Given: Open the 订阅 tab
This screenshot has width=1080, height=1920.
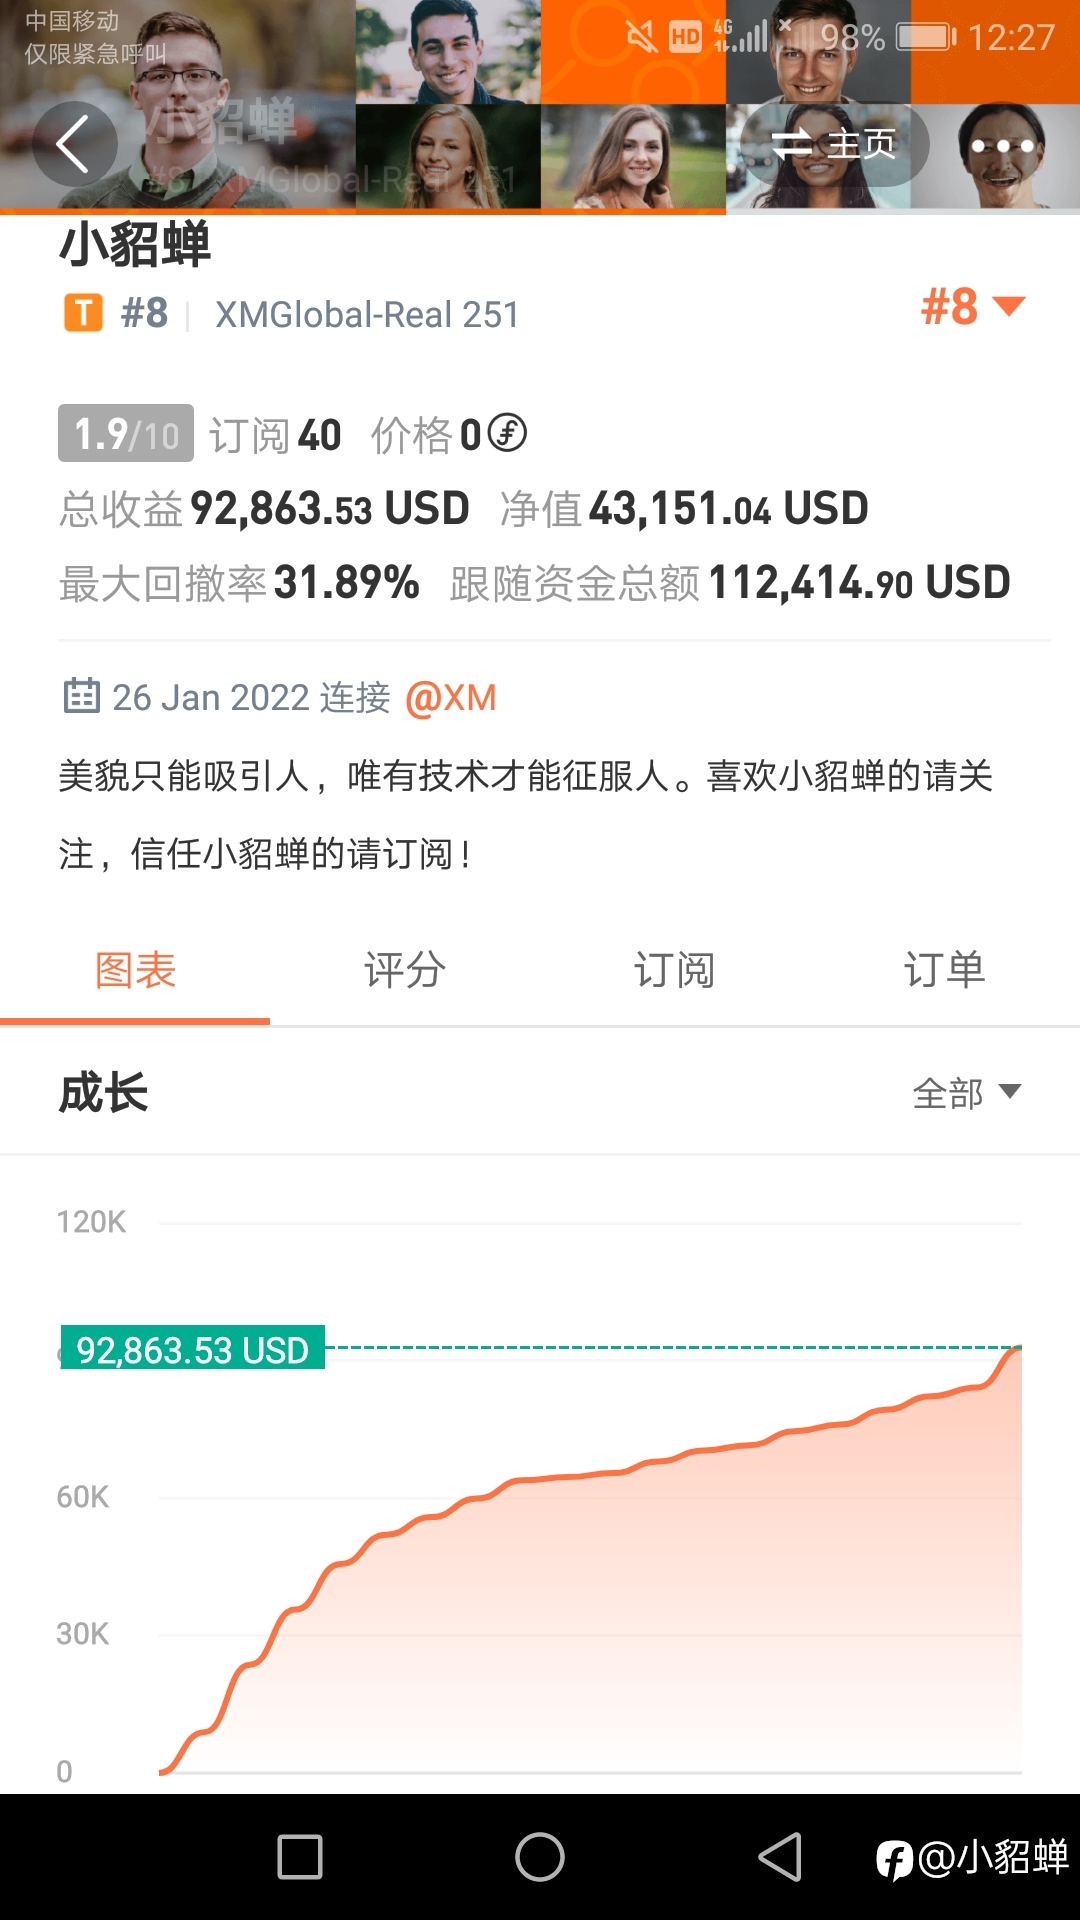Looking at the screenshot, I should pos(675,970).
